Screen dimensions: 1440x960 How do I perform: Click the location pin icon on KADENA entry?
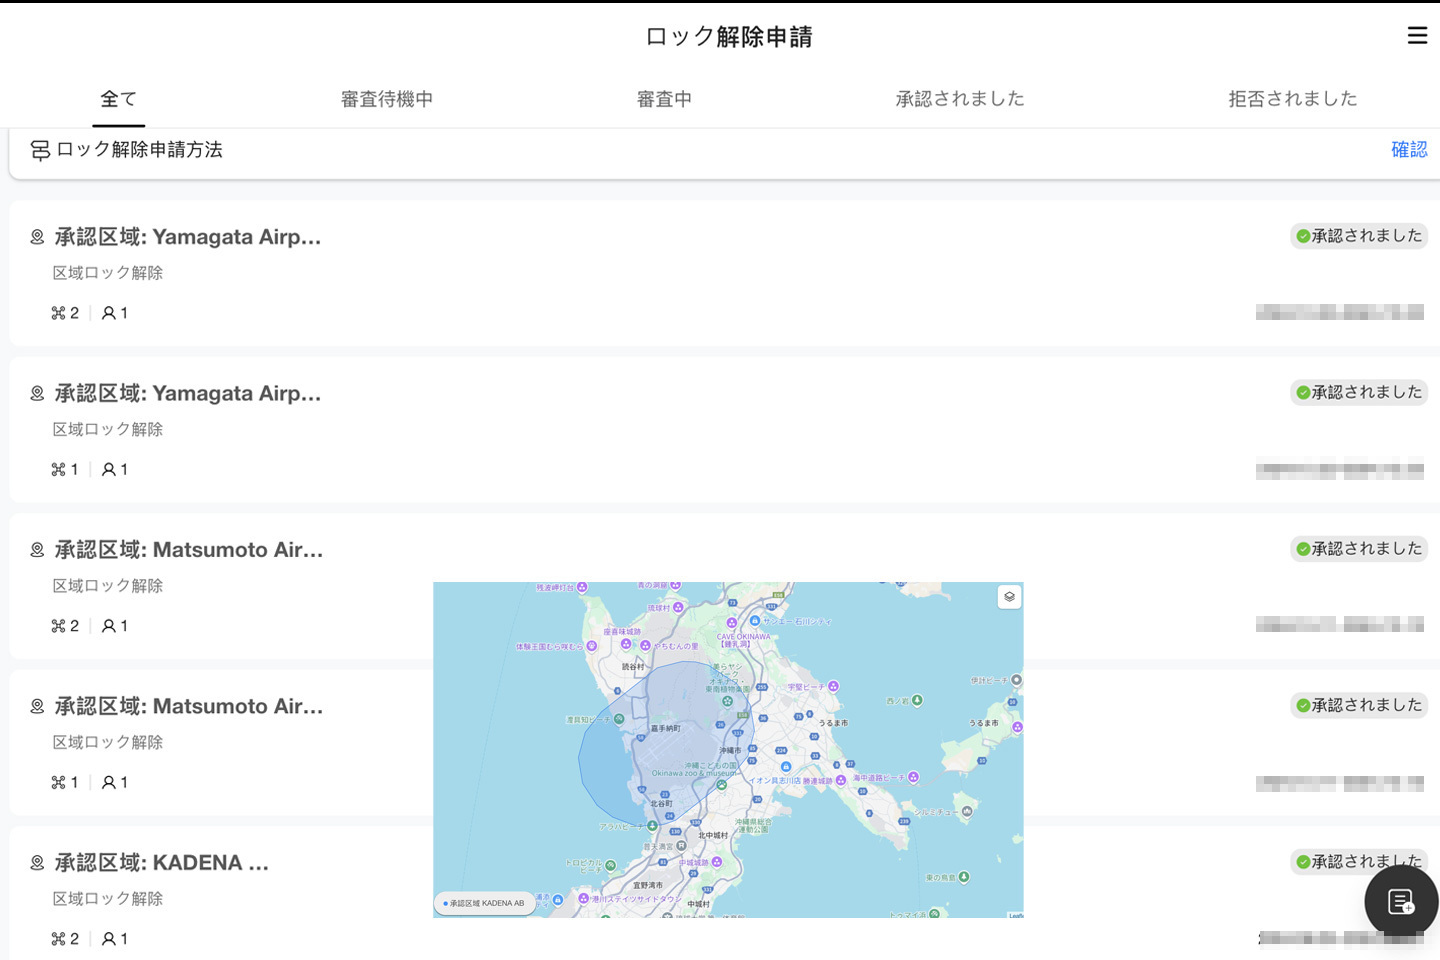(x=36, y=862)
